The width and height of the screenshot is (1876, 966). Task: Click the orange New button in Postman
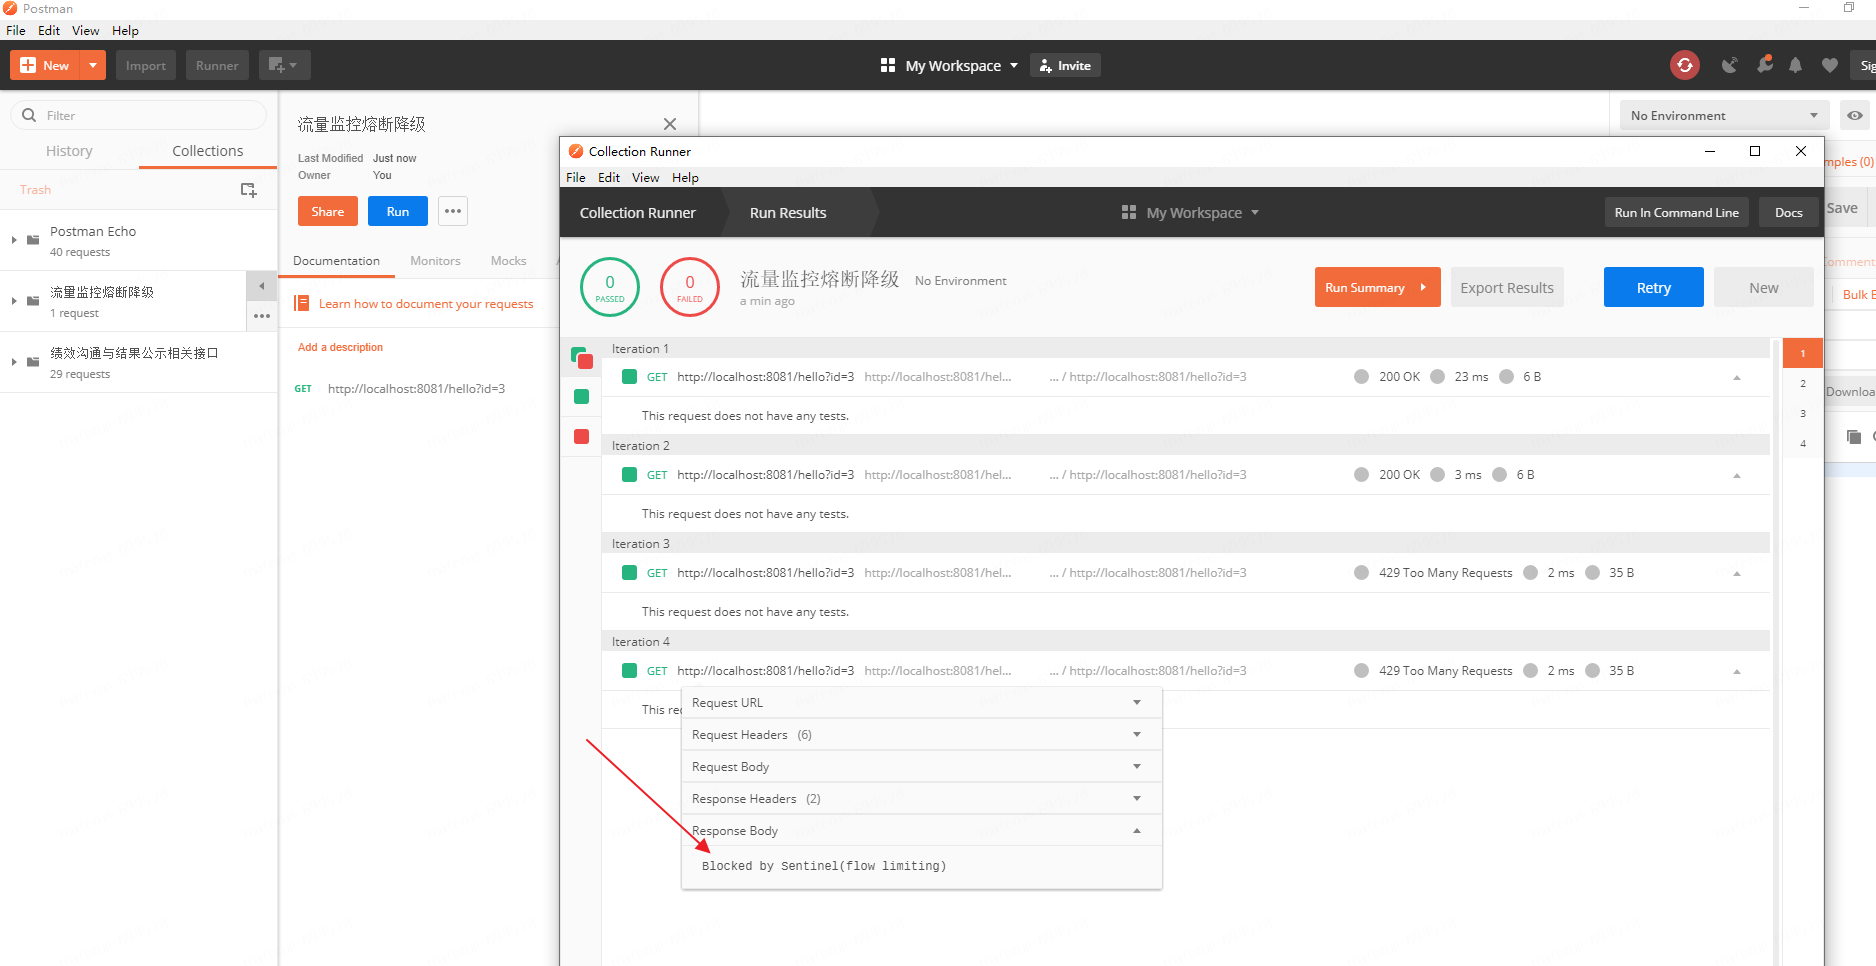pyautogui.click(x=45, y=65)
